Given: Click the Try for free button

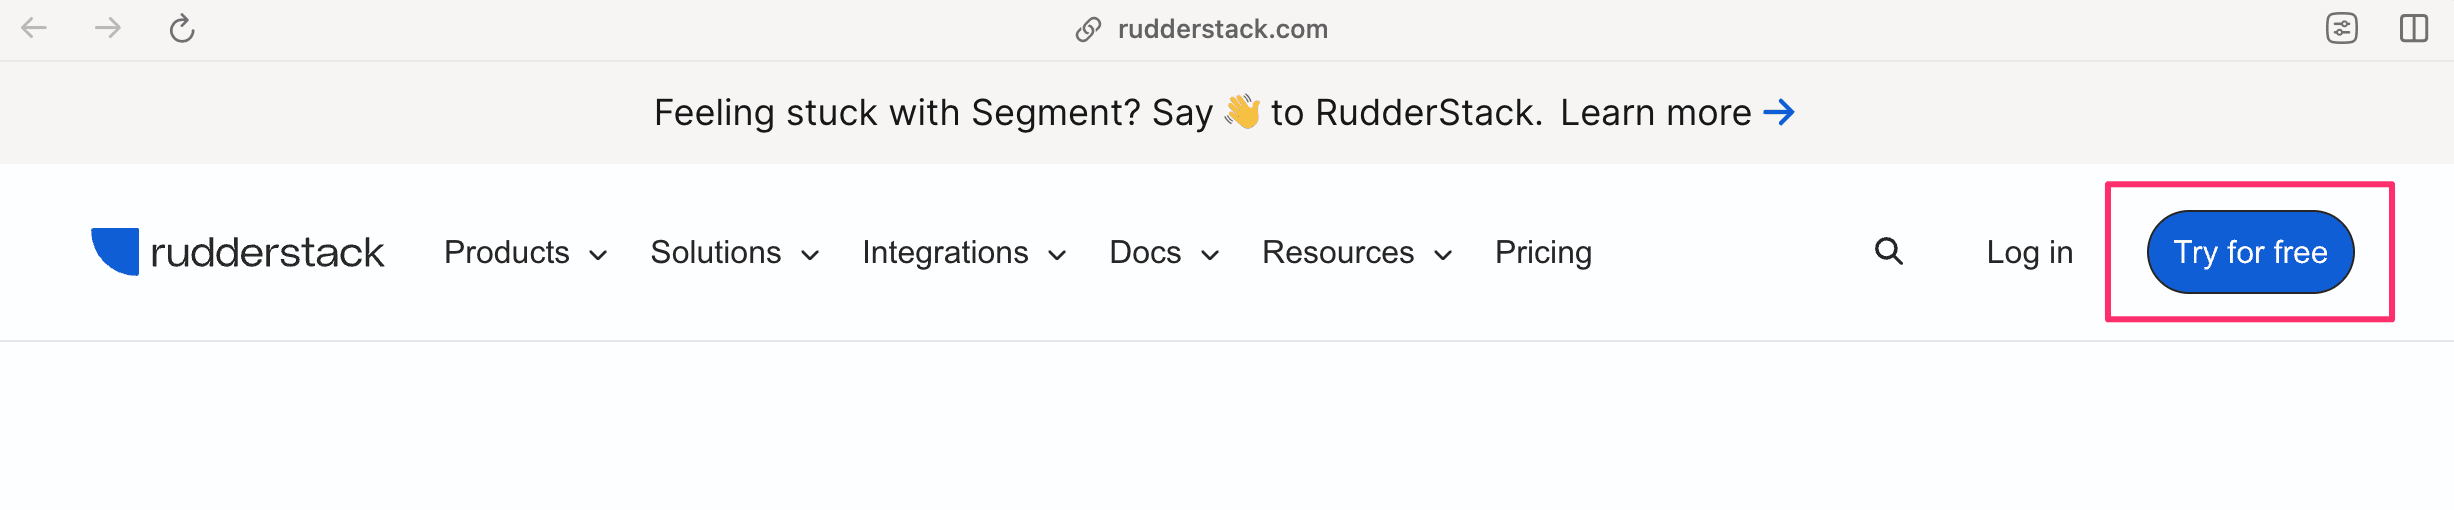Looking at the screenshot, I should pyautogui.click(x=2250, y=252).
